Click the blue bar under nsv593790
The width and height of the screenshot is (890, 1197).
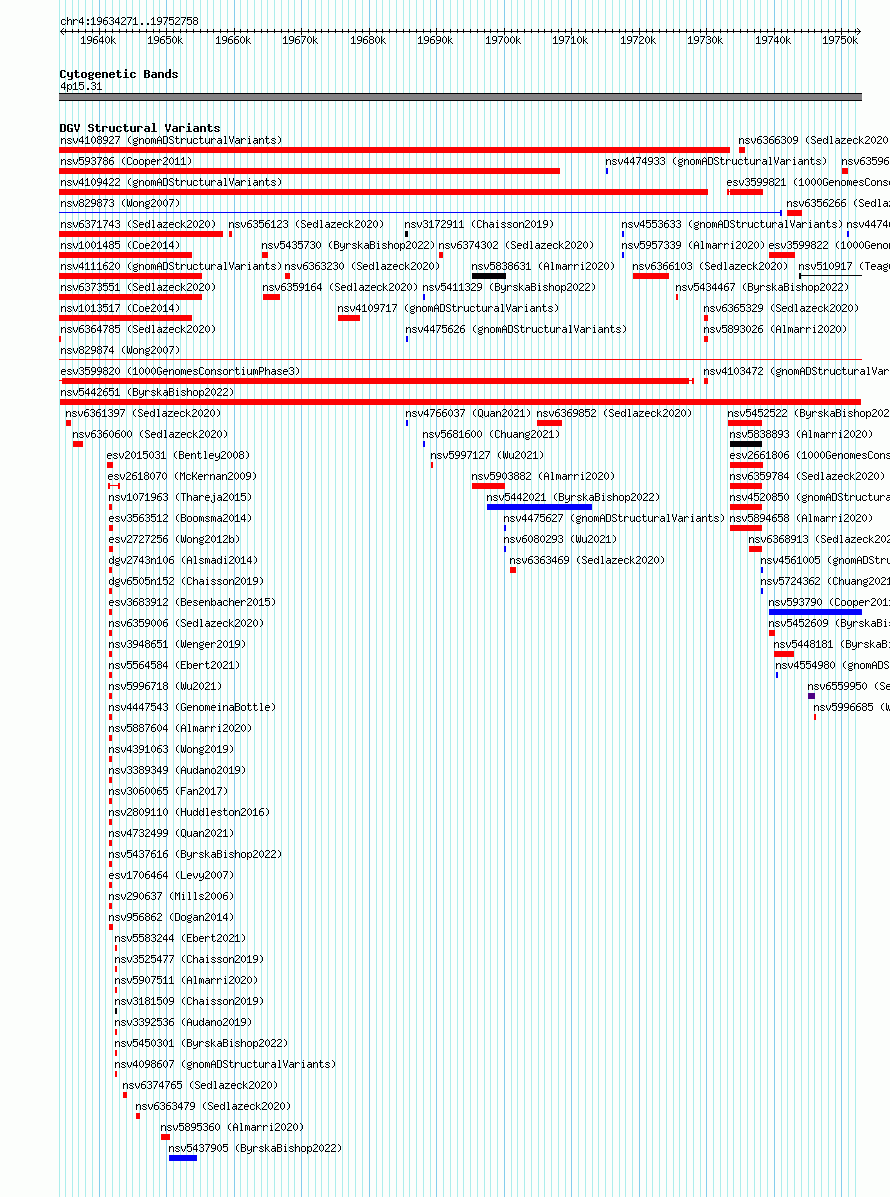815,612
